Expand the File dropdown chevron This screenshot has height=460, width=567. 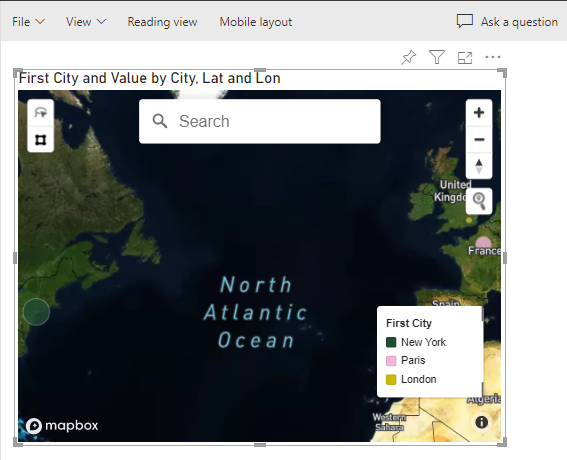40,22
